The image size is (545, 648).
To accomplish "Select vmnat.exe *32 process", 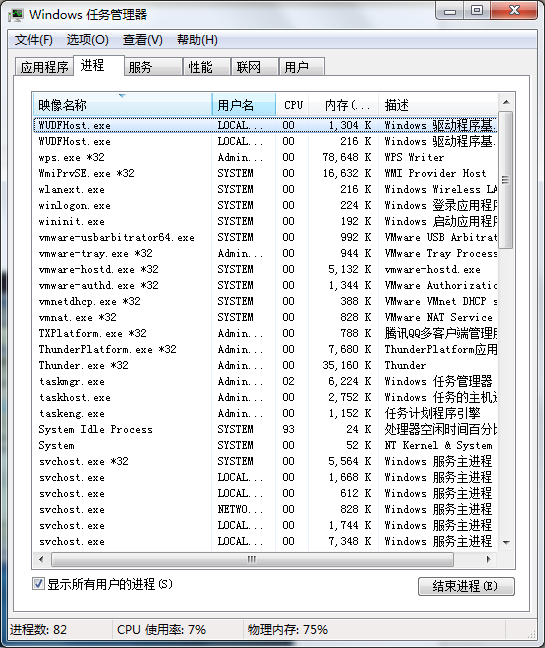I will (265, 317).
